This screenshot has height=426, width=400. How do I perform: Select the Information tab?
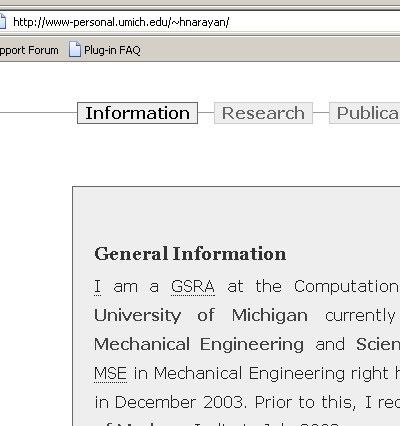137,113
